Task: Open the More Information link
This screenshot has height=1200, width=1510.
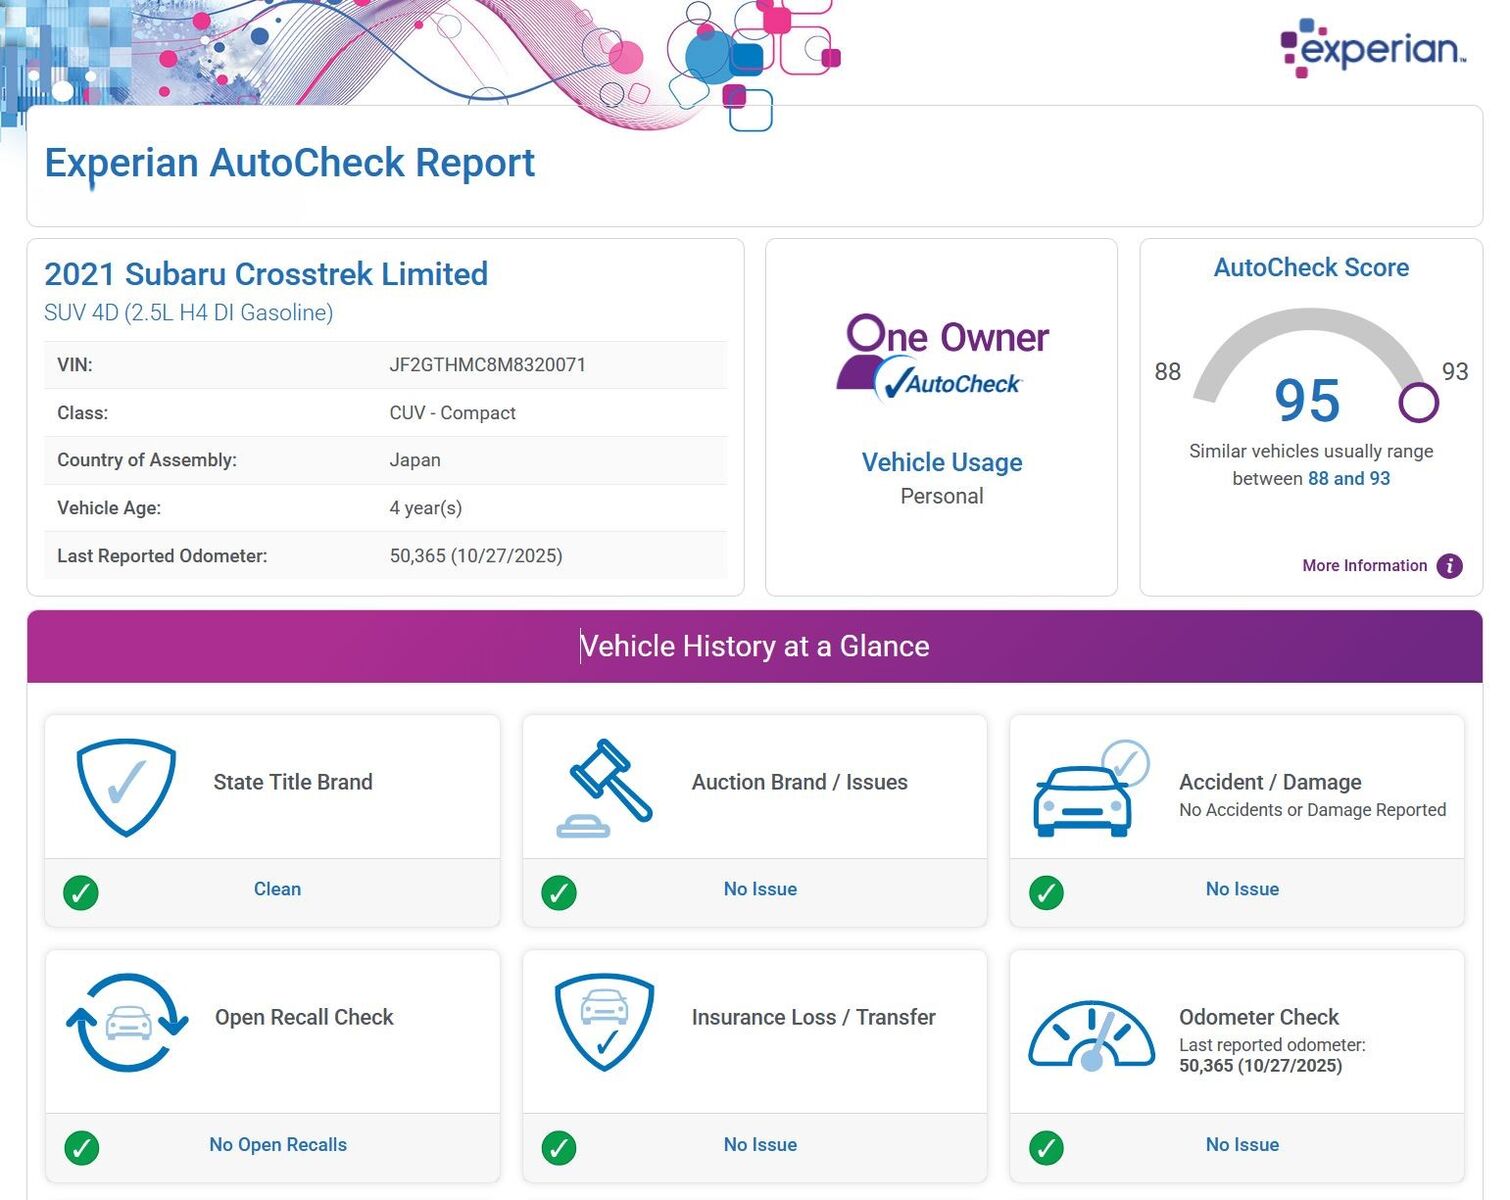Action: 1364,566
